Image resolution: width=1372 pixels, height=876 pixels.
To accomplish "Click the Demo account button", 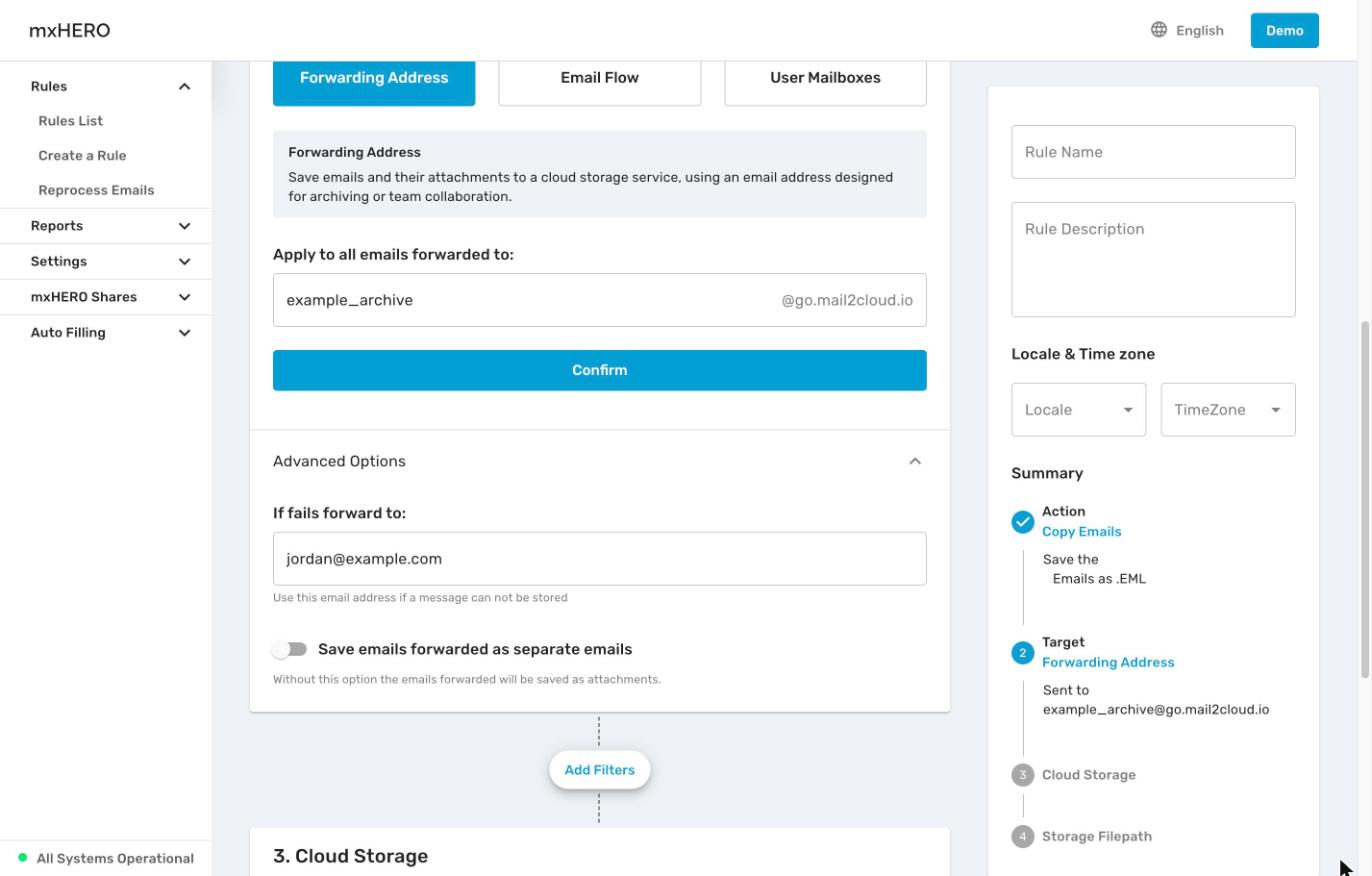I will point(1284,30).
